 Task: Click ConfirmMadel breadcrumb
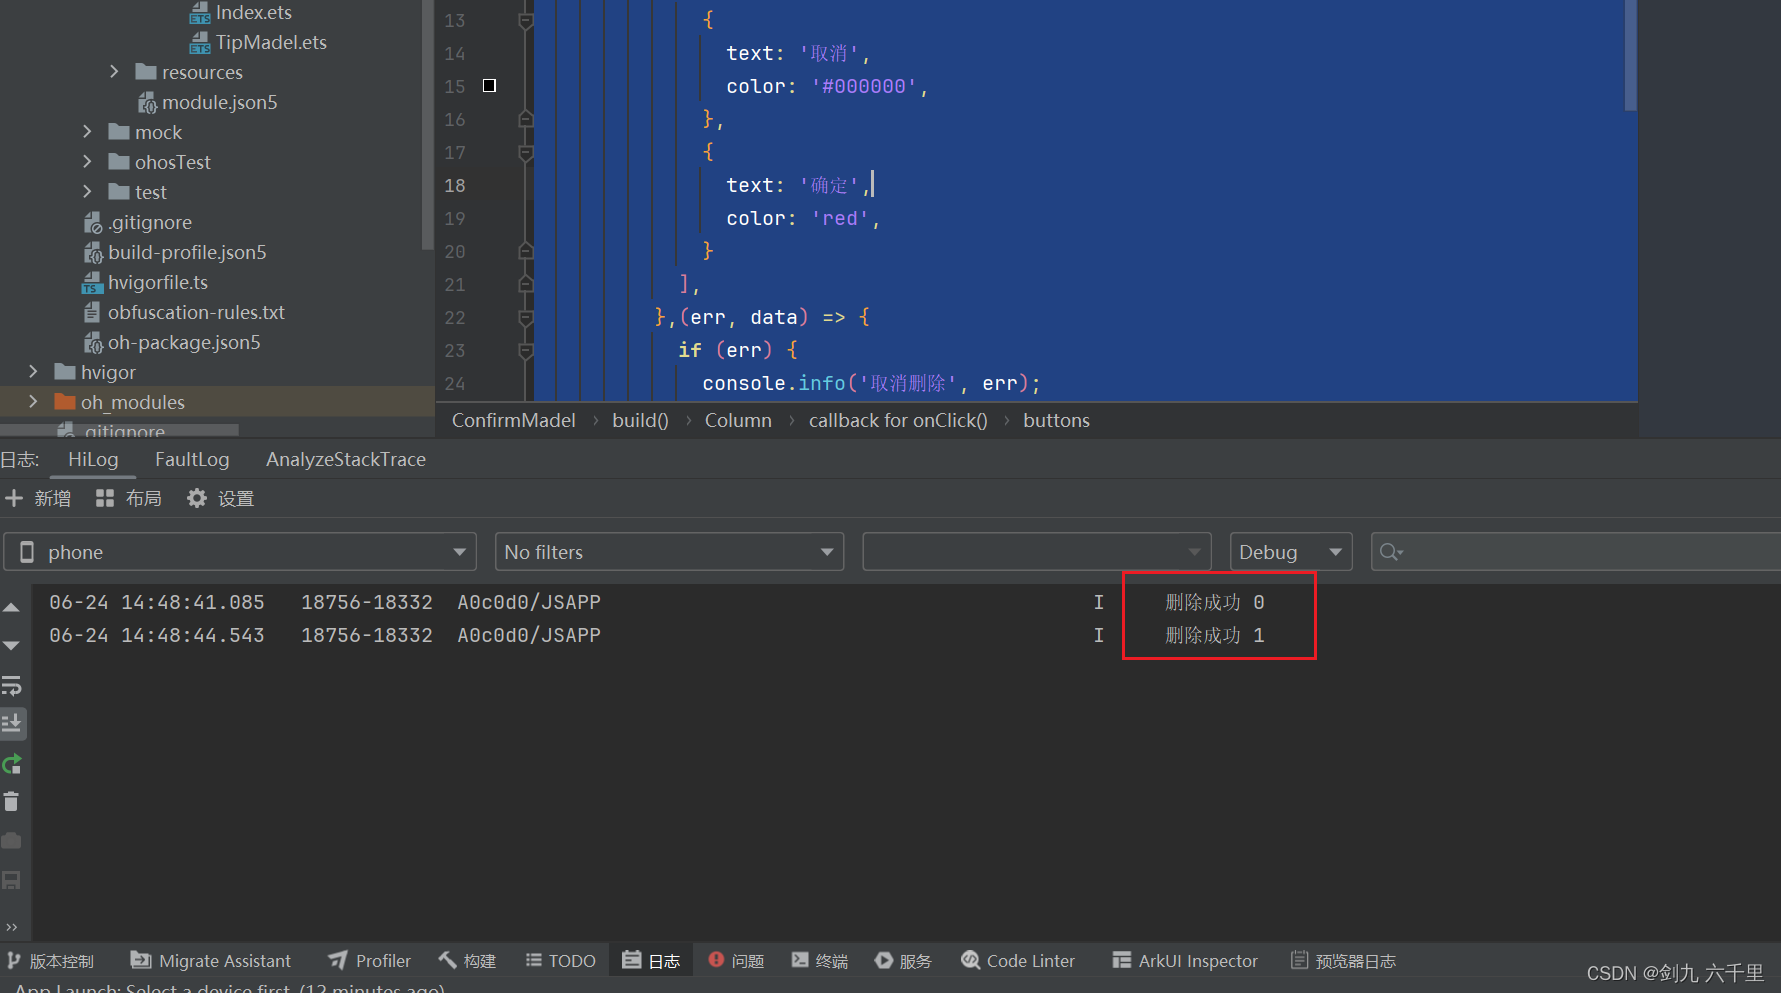pos(514,420)
